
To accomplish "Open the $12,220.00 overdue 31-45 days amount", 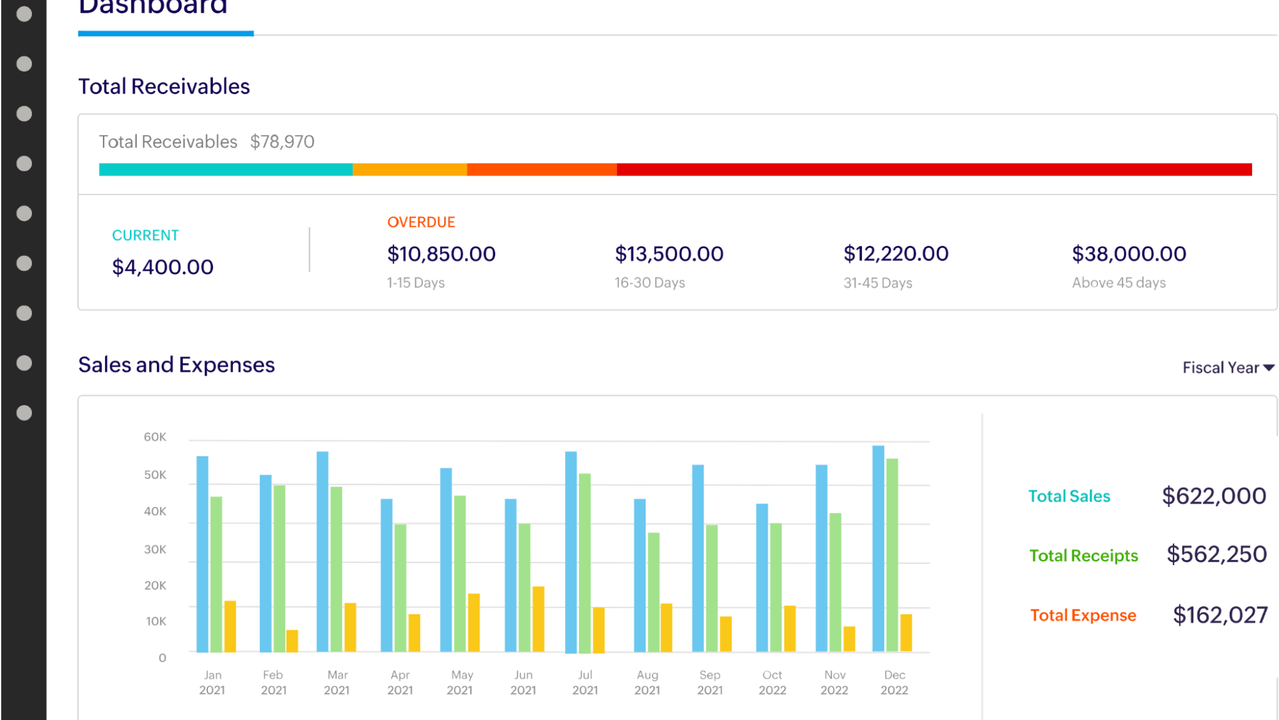I will click(897, 254).
